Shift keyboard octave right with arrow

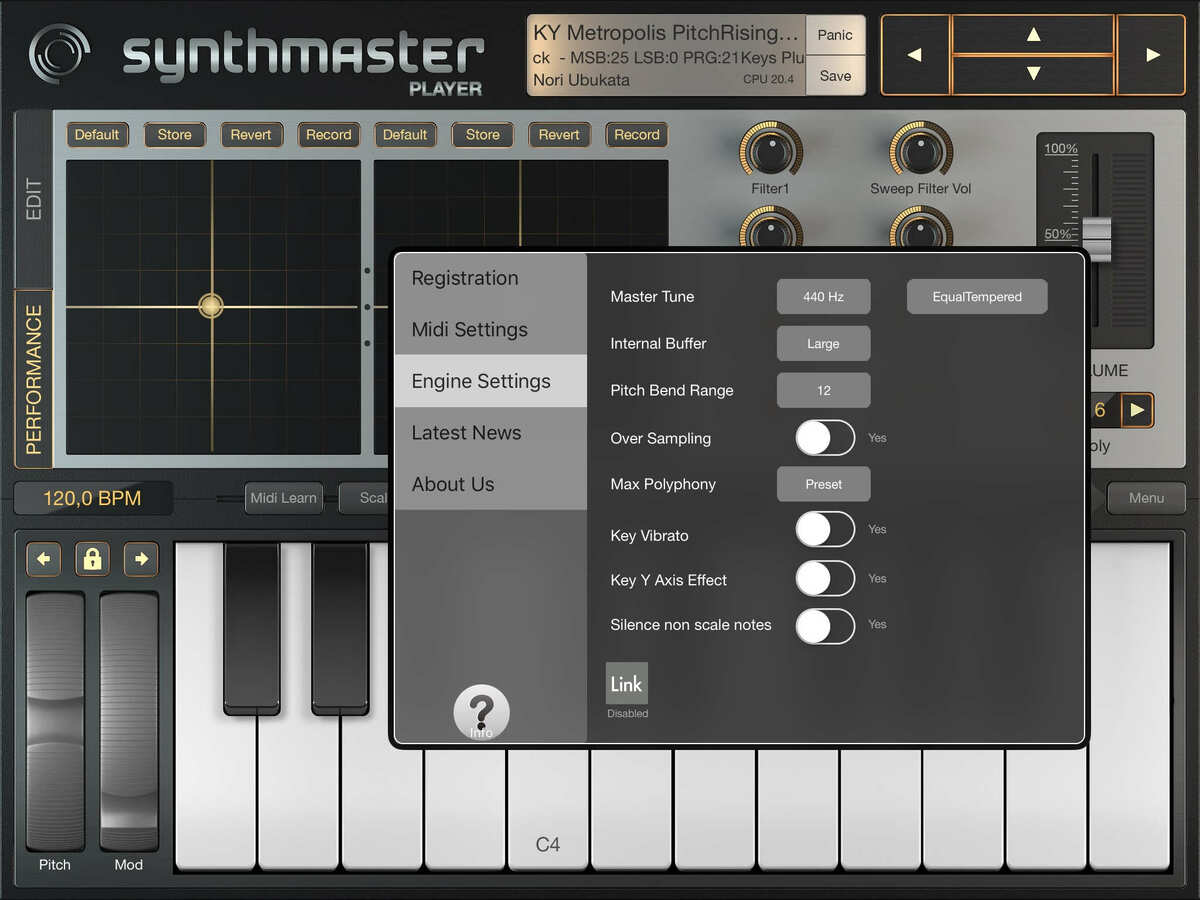141,559
